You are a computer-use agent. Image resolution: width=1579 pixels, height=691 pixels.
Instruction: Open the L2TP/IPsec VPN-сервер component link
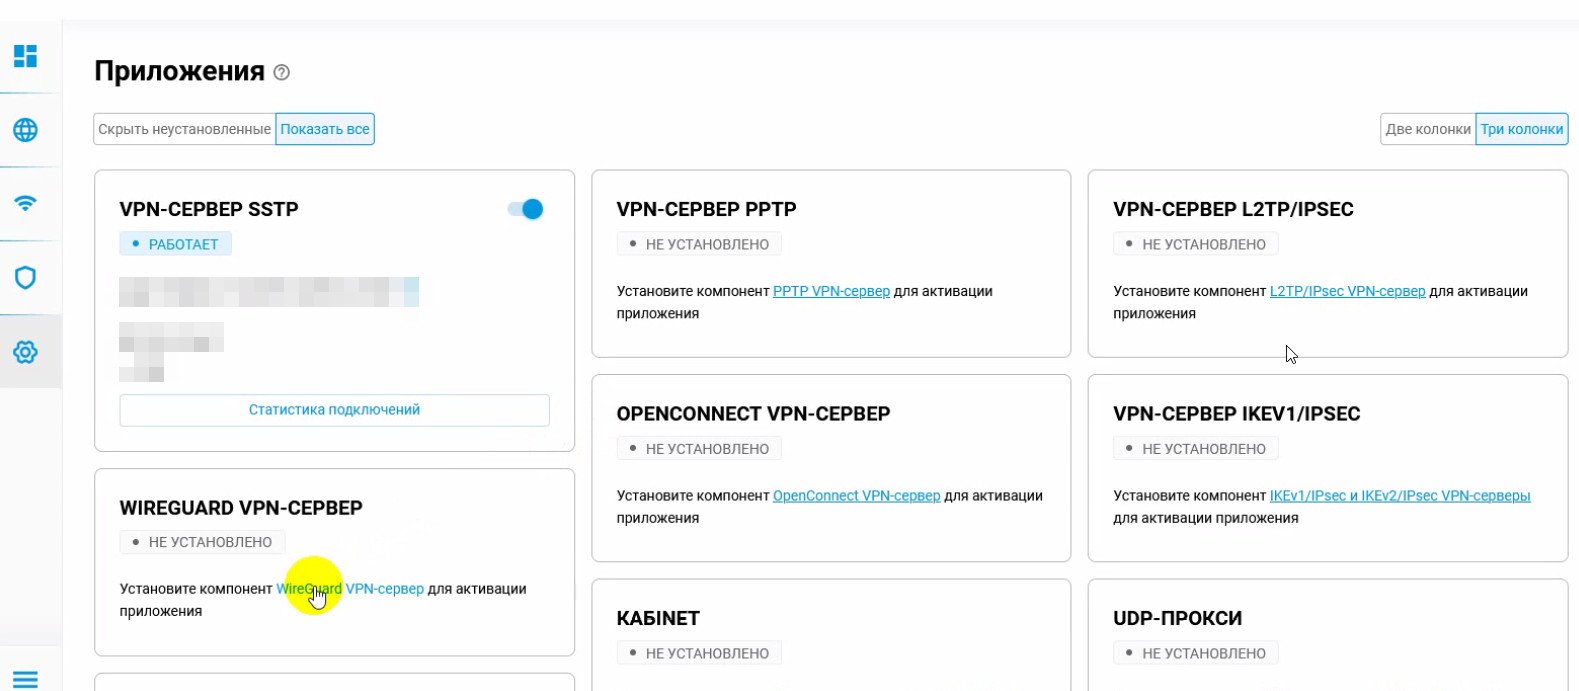(1347, 291)
